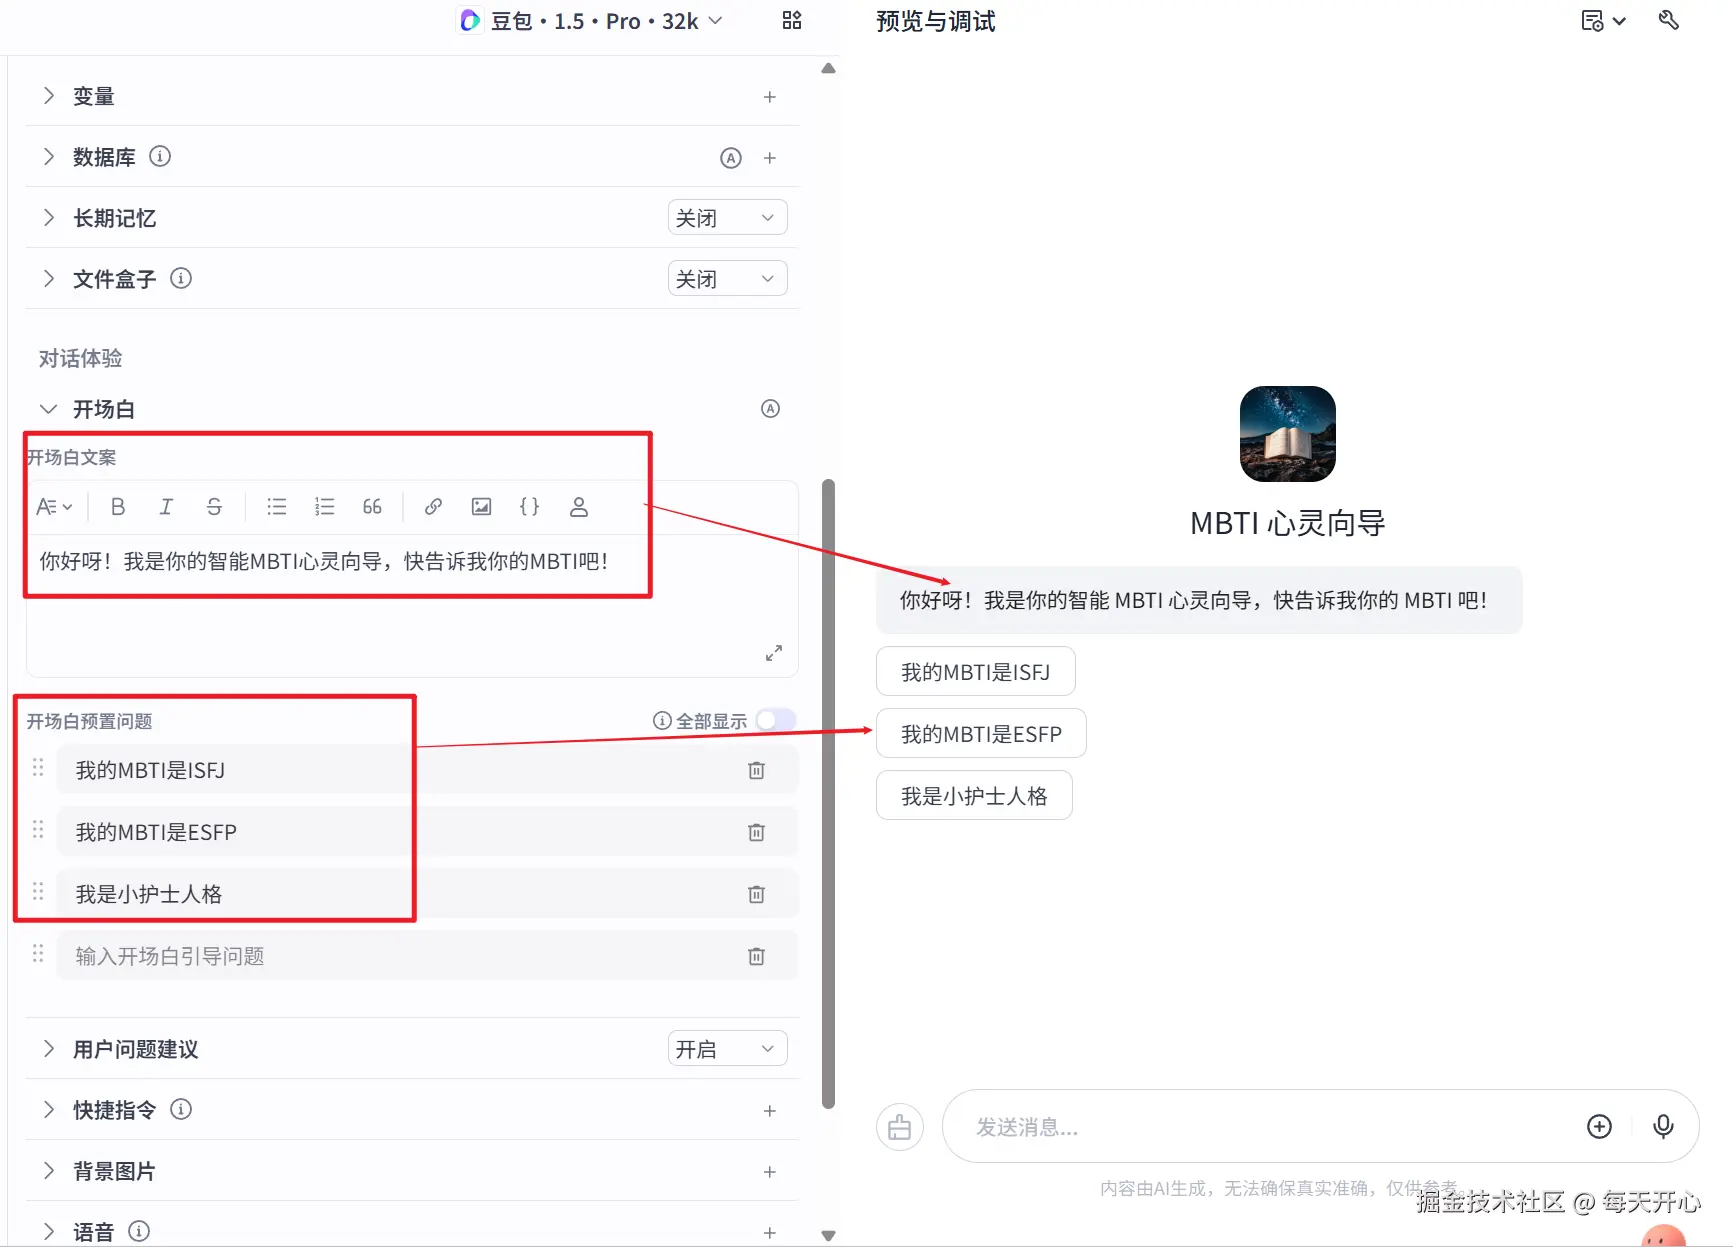Expand the 长期记忆 section

coord(48,218)
